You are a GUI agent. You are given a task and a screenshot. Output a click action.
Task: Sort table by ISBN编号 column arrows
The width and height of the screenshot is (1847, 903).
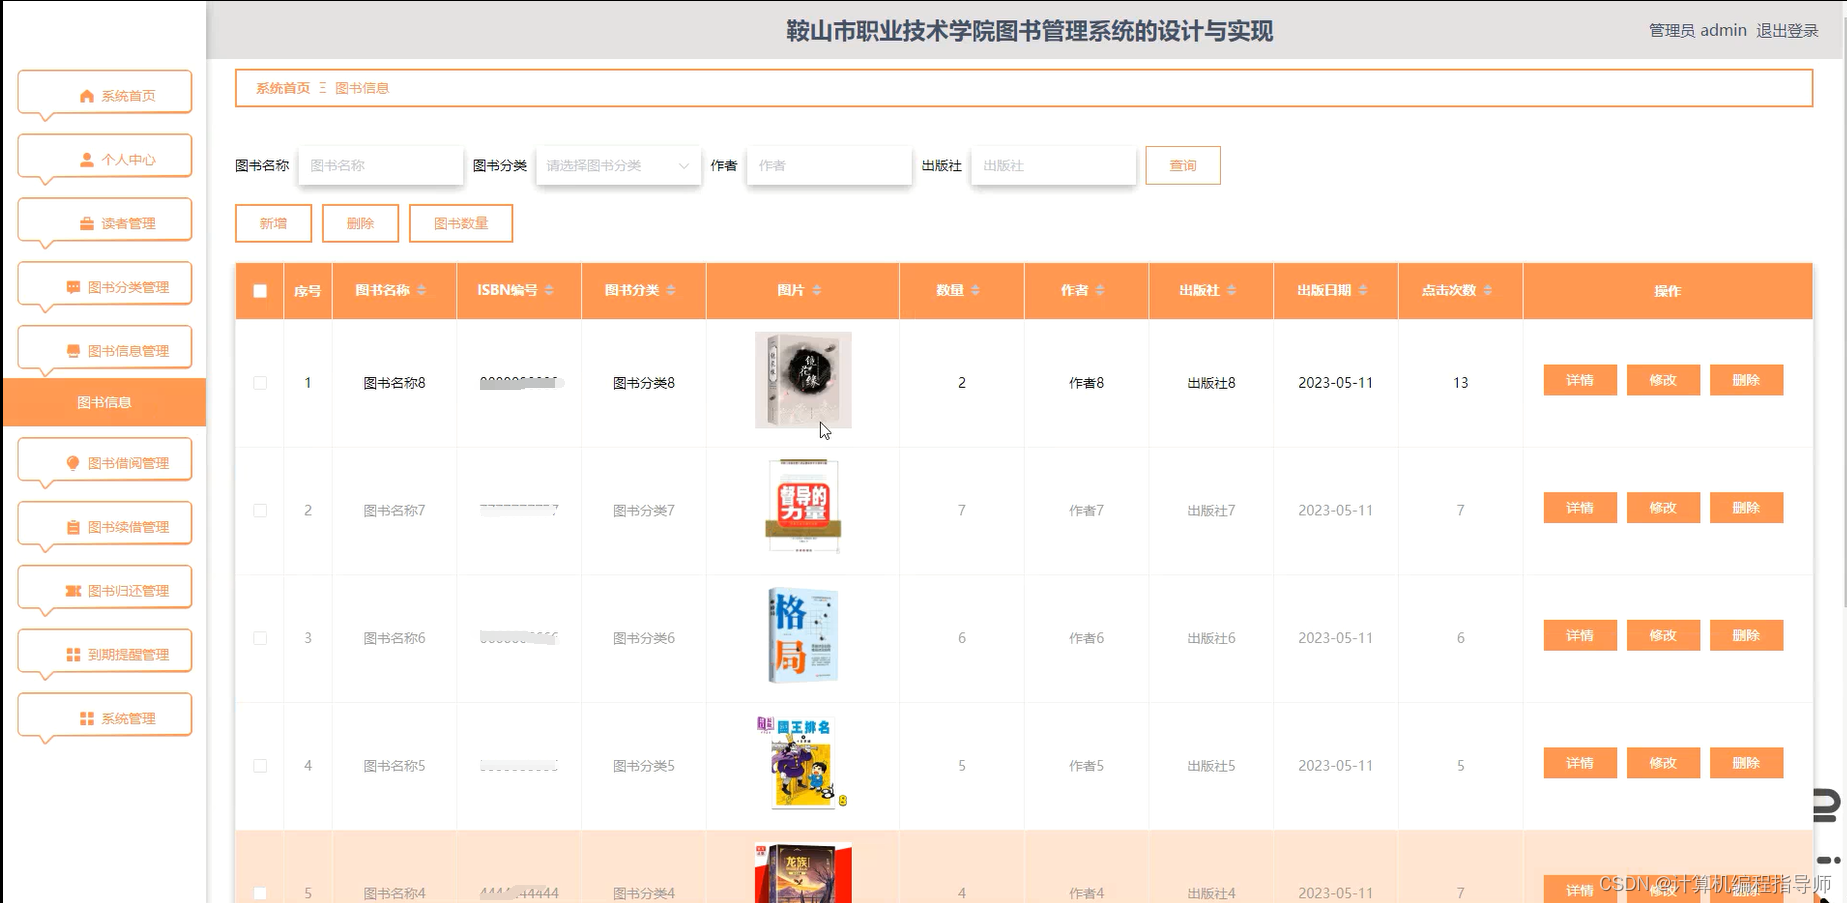tap(549, 290)
